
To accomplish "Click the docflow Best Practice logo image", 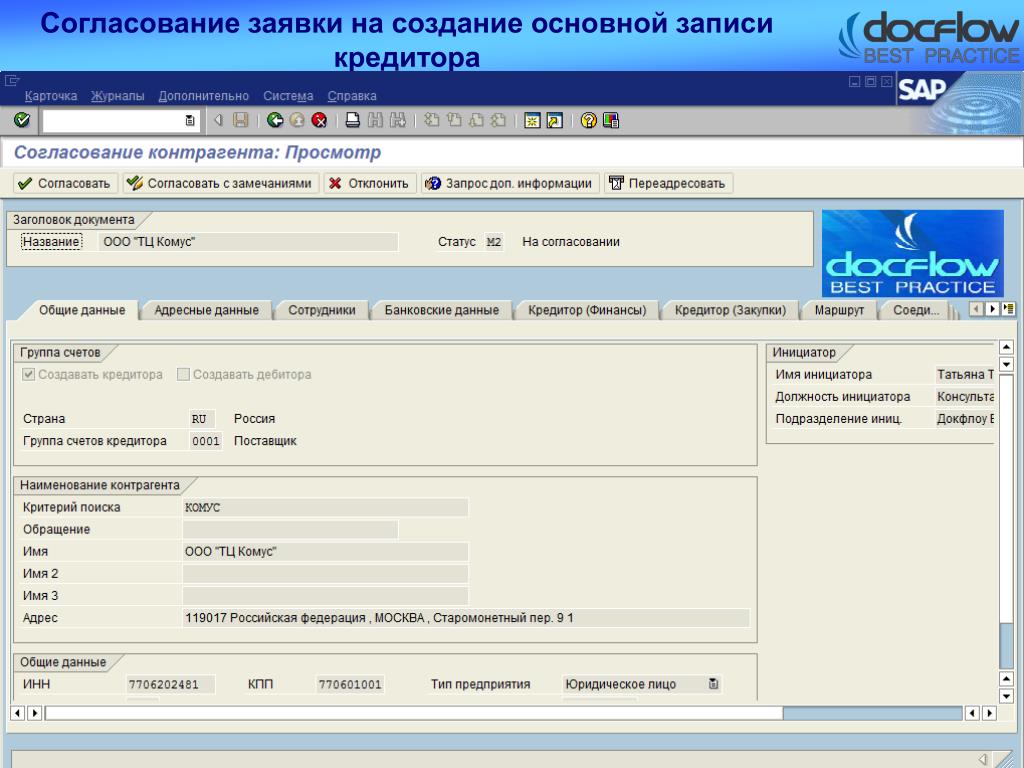I will click(912, 253).
